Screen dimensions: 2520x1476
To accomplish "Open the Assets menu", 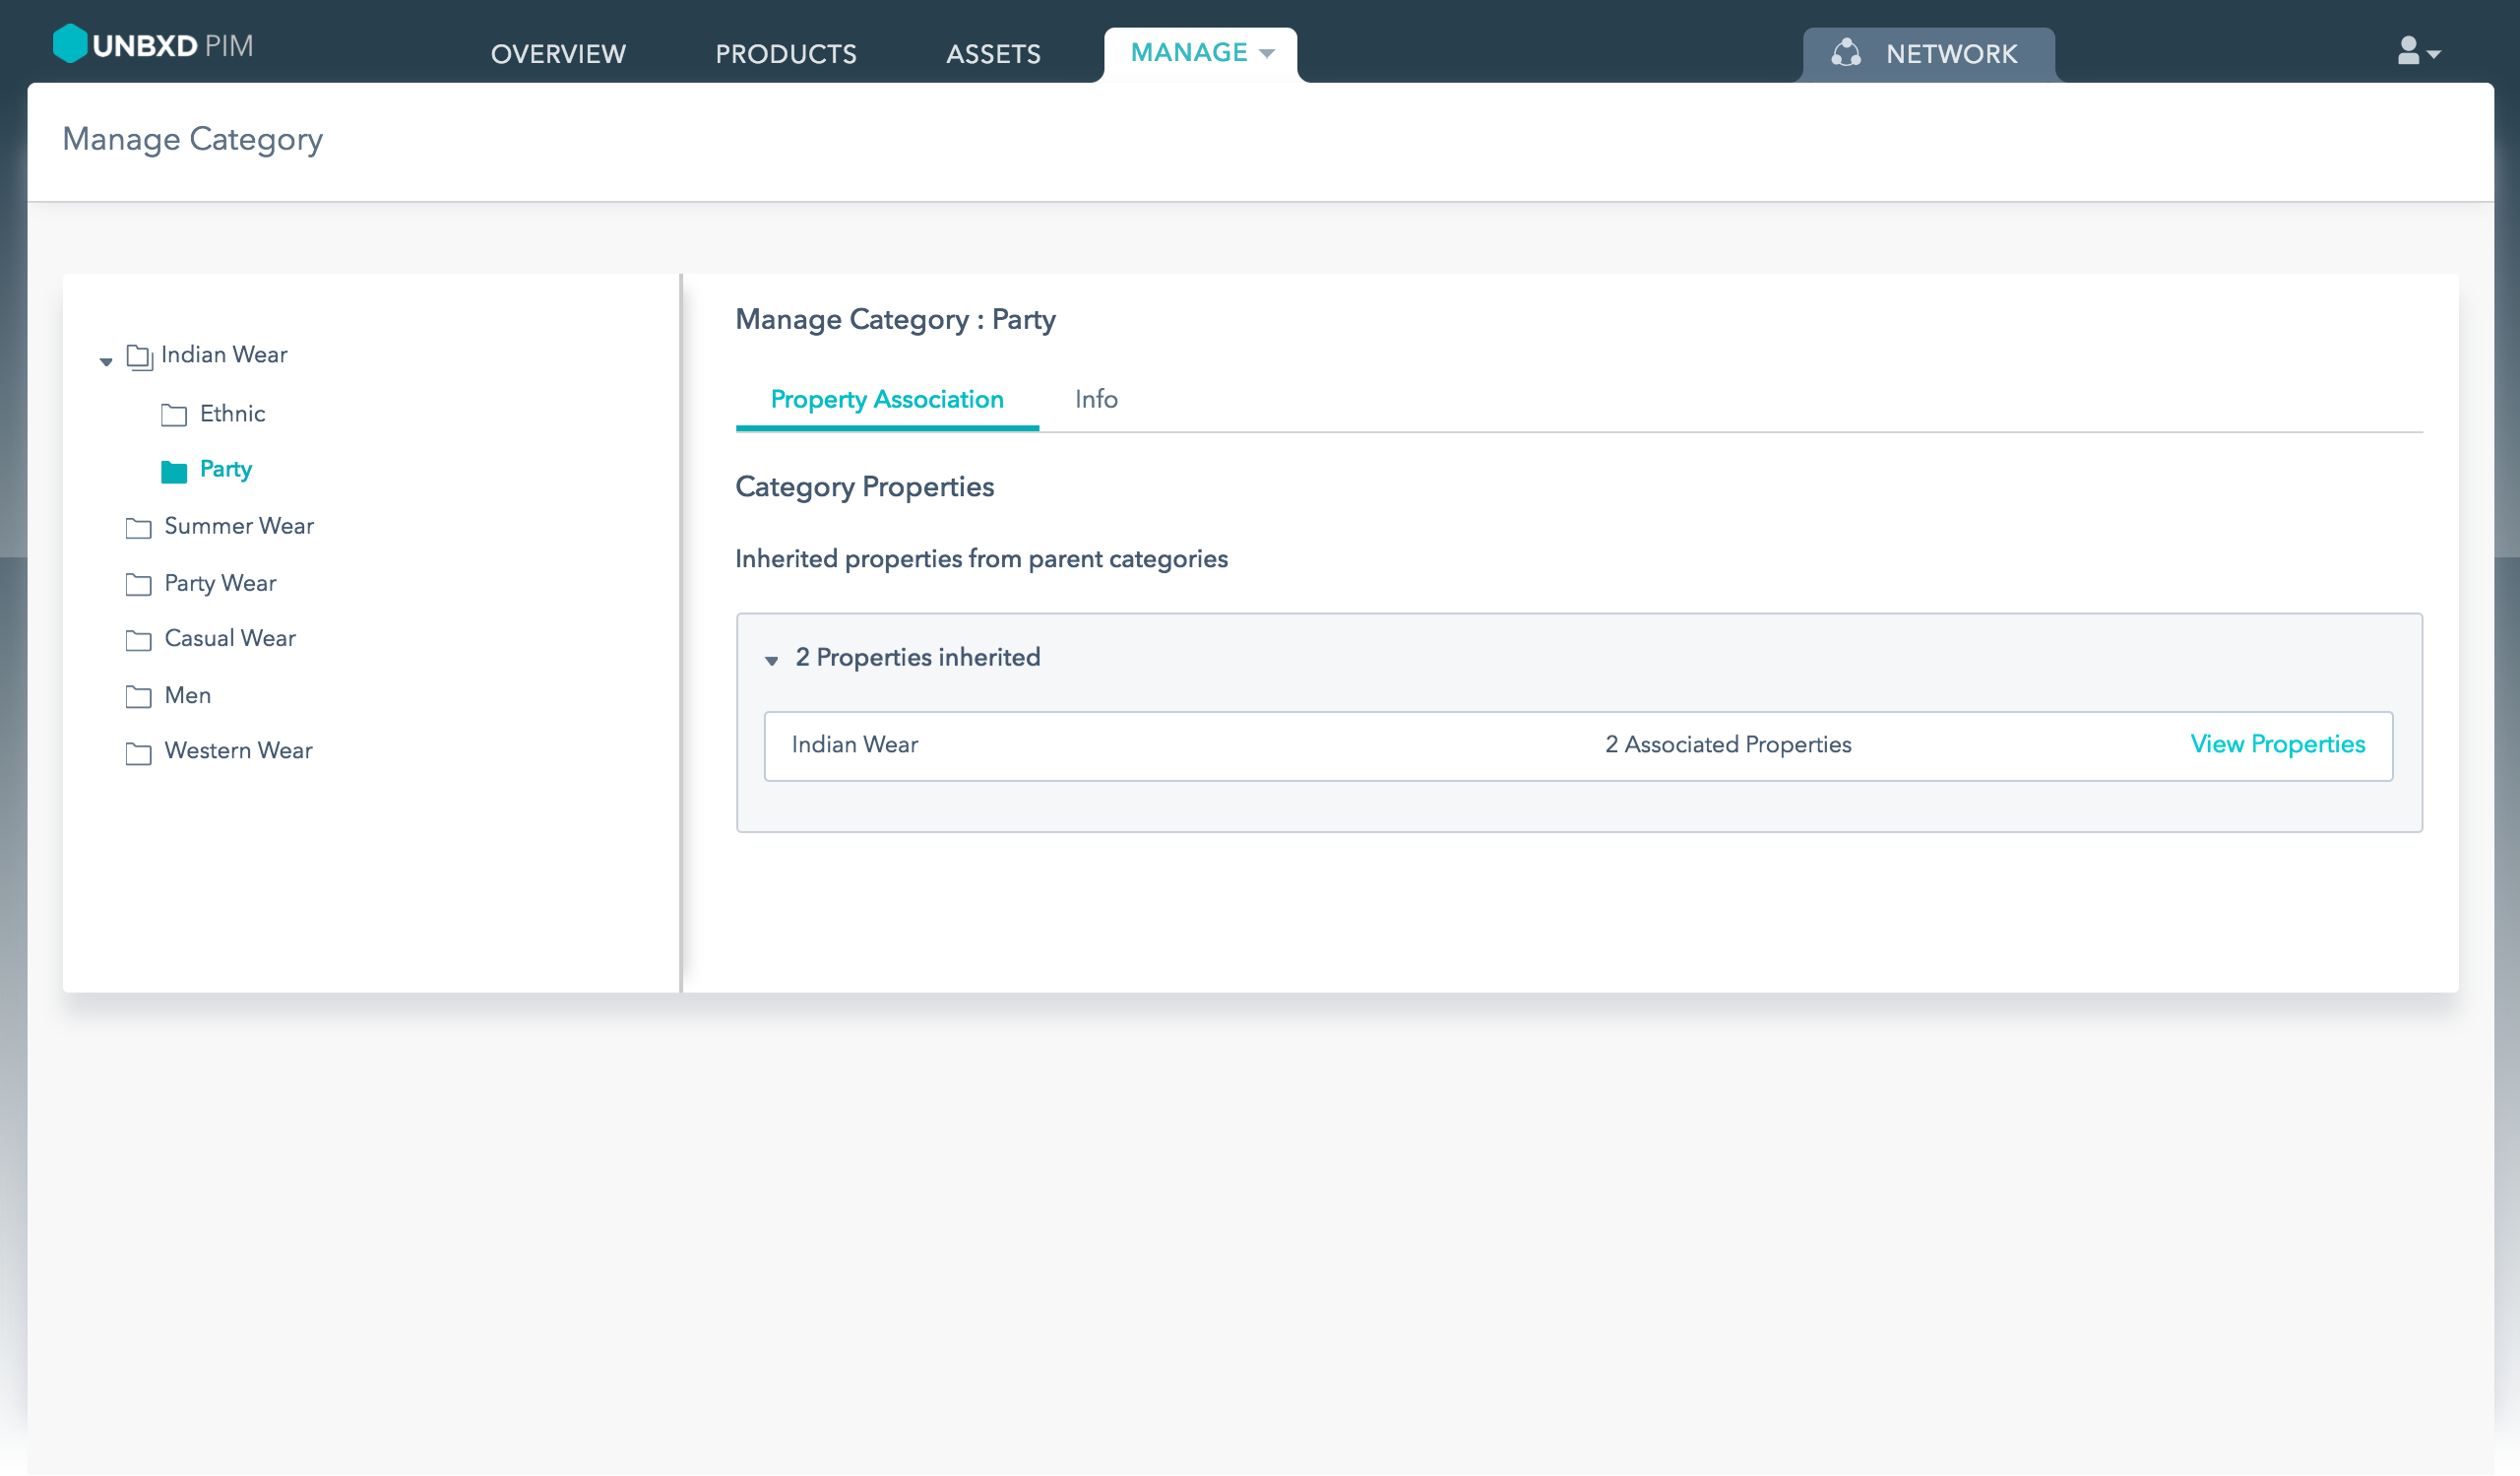I will (x=994, y=54).
